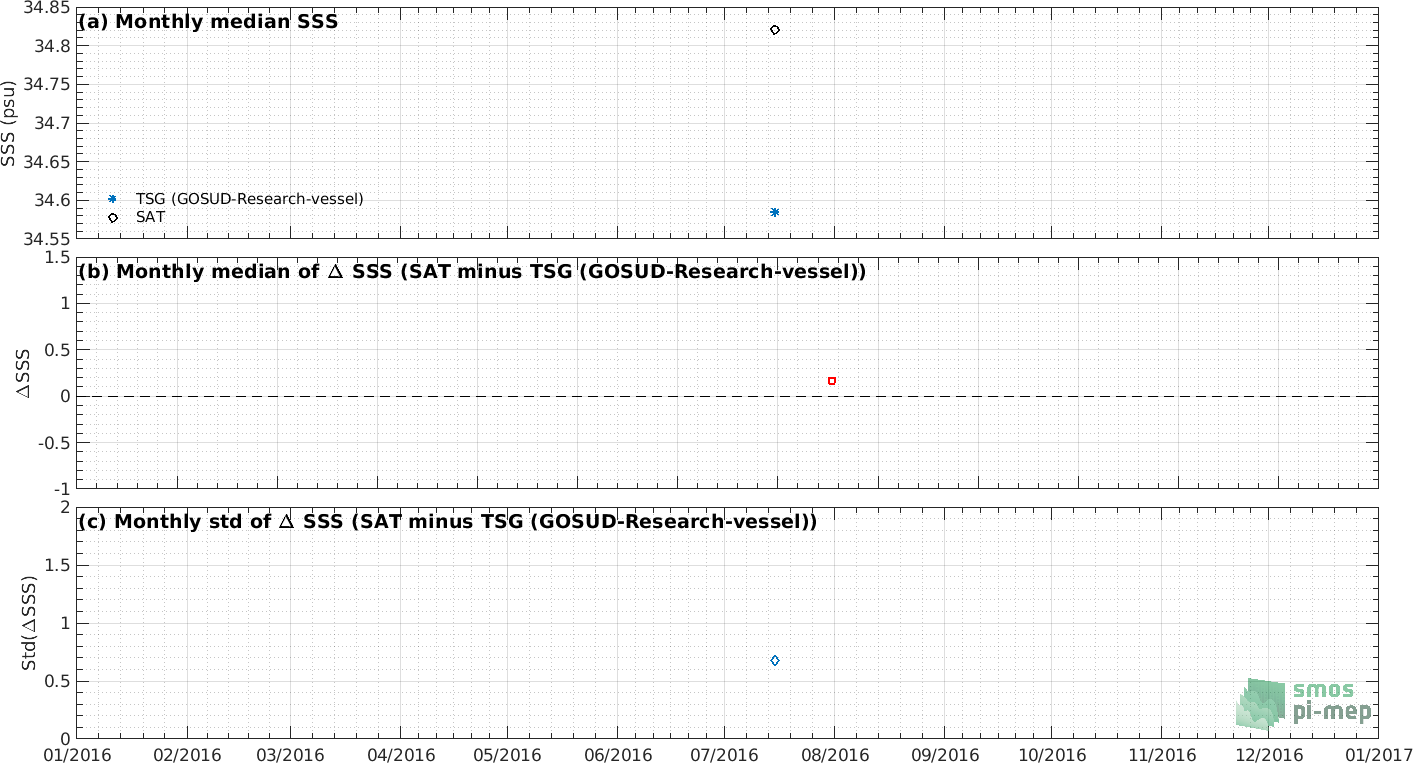Image resolution: width=1413 pixels, height=763 pixels.
Task: Click the 'SSS (psu)' y-axis label
Action: [11, 123]
